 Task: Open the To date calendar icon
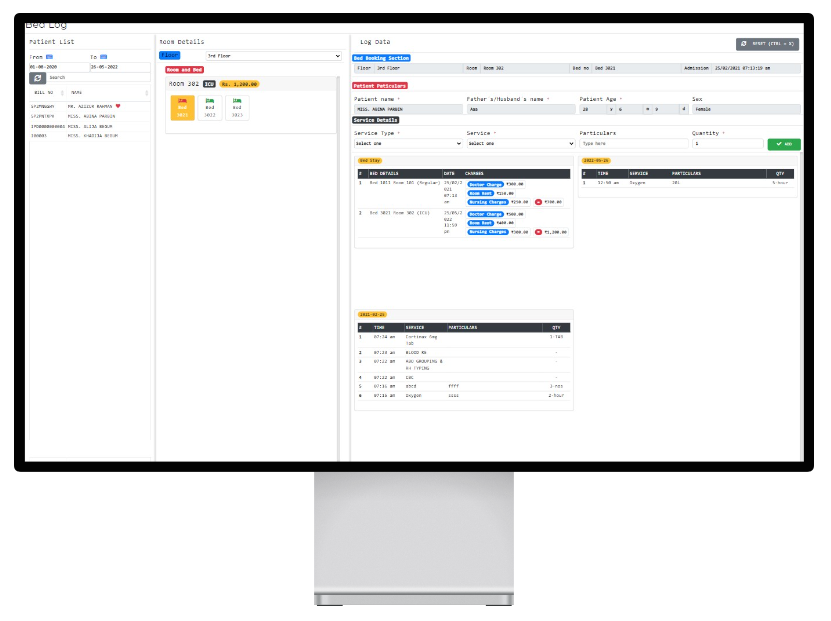[x=103, y=57]
